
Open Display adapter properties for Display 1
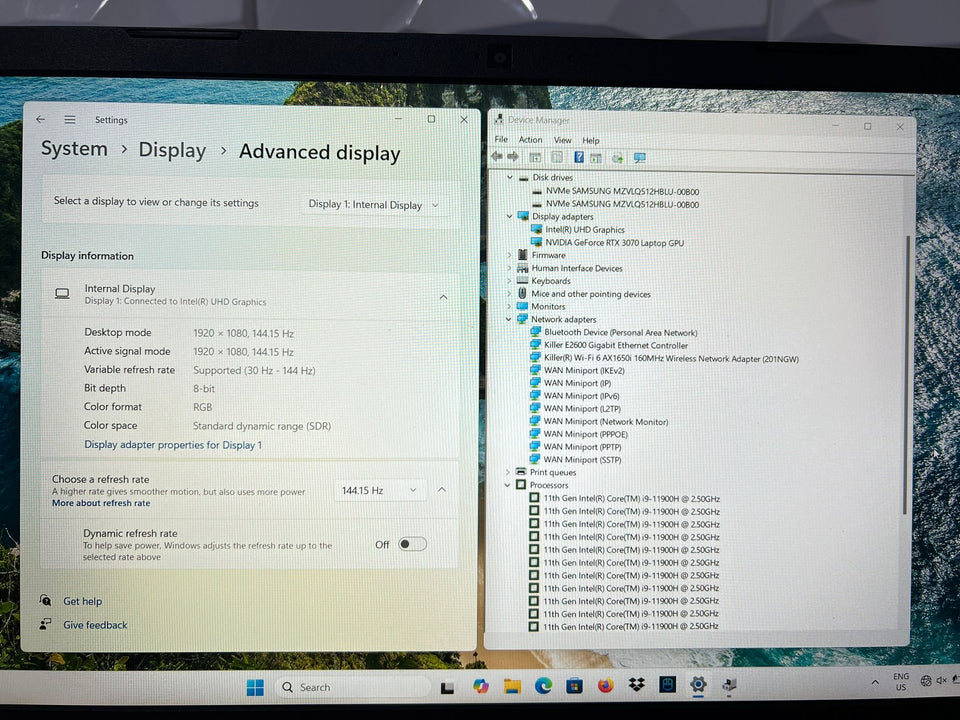[173, 444]
